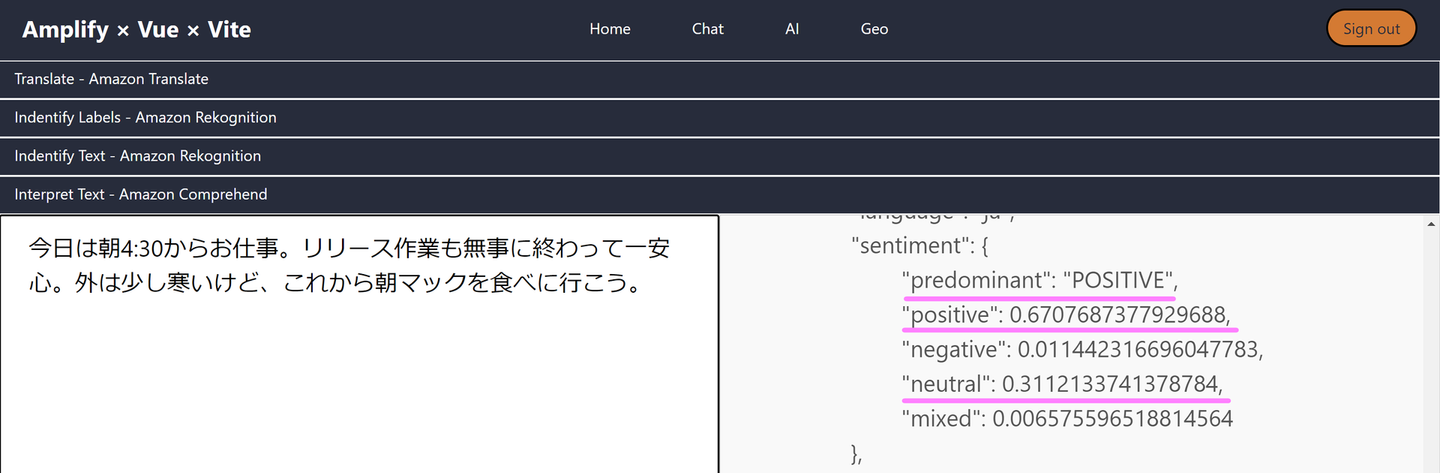Image resolution: width=1440 pixels, height=473 pixels.
Task: Click the "predominant": "POSITIVE" line
Action: (x=1040, y=281)
